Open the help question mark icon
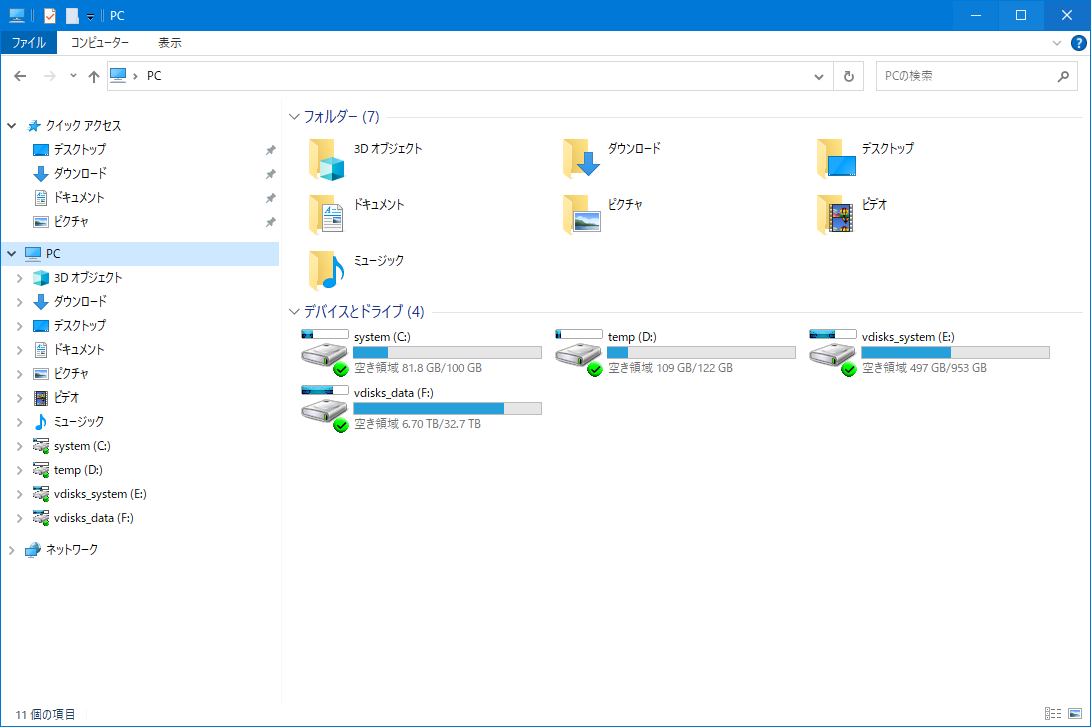 tap(1078, 43)
